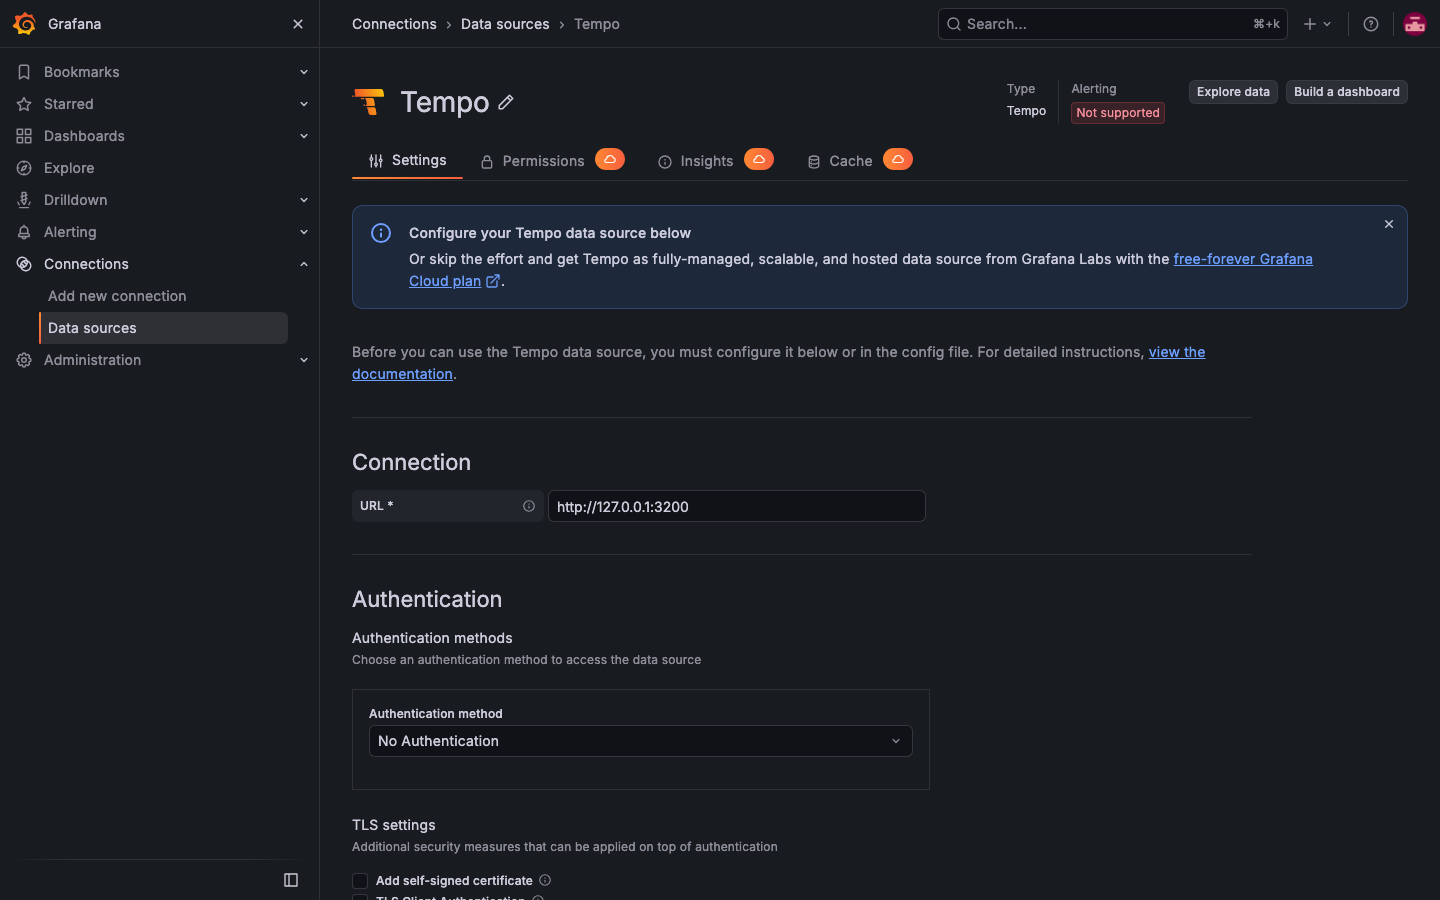
Task: Collapse the Connections section chevron
Action: point(304,264)
